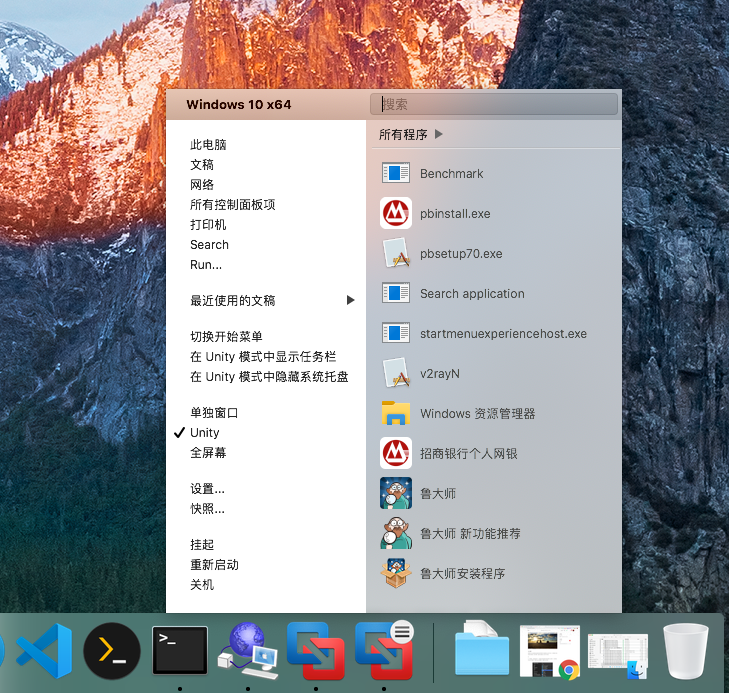729x693 pixels.
Task: Click pbsetup70.exe text label
Action: pos(461,253)
